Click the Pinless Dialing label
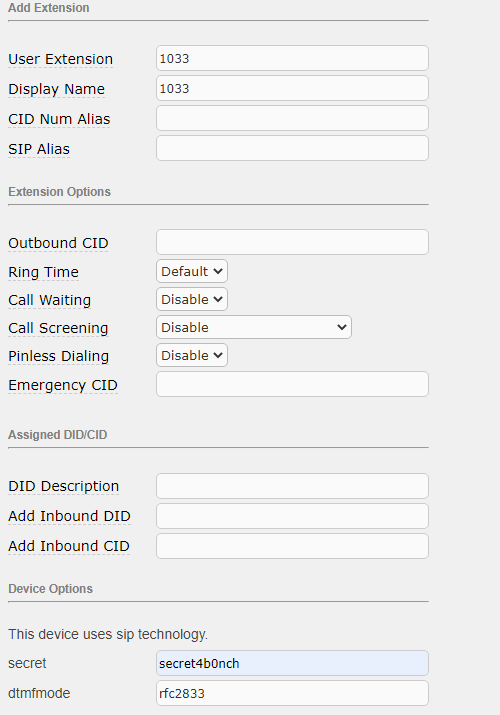The image size is (500, 715). coord(58,356)
